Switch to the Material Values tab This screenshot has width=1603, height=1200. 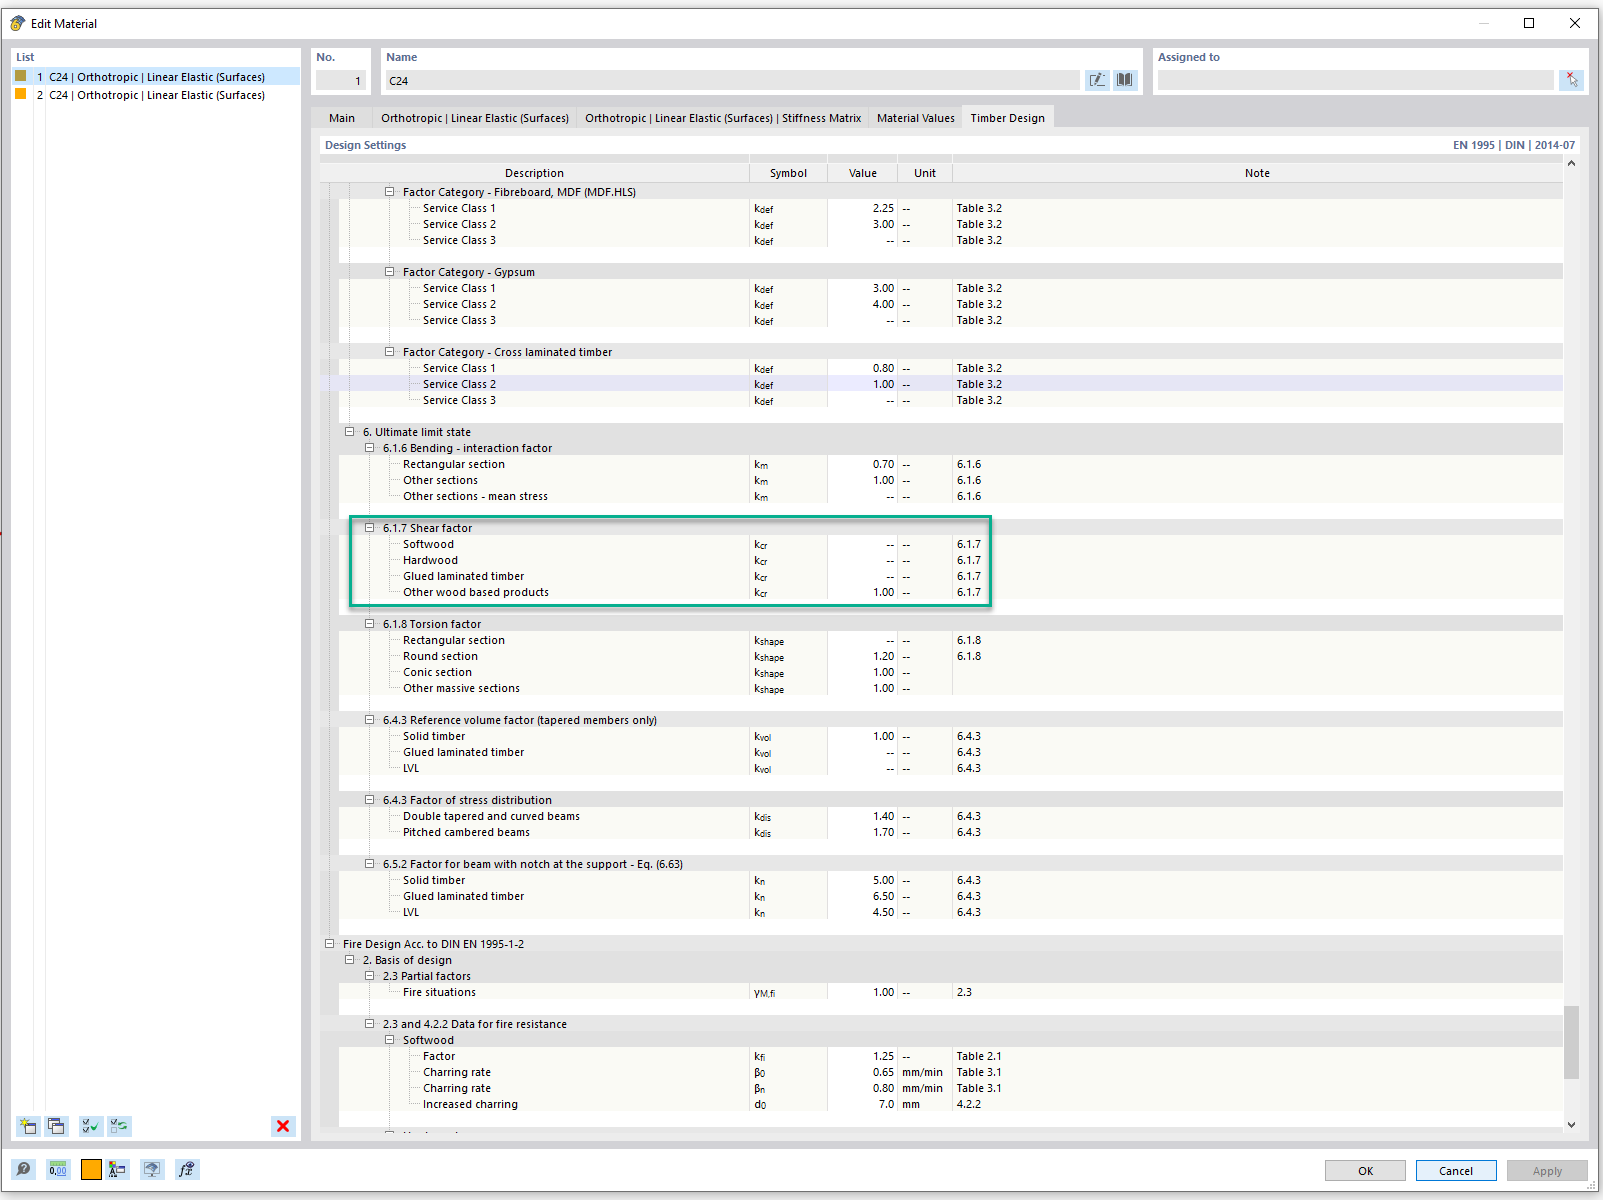(915, 118)
